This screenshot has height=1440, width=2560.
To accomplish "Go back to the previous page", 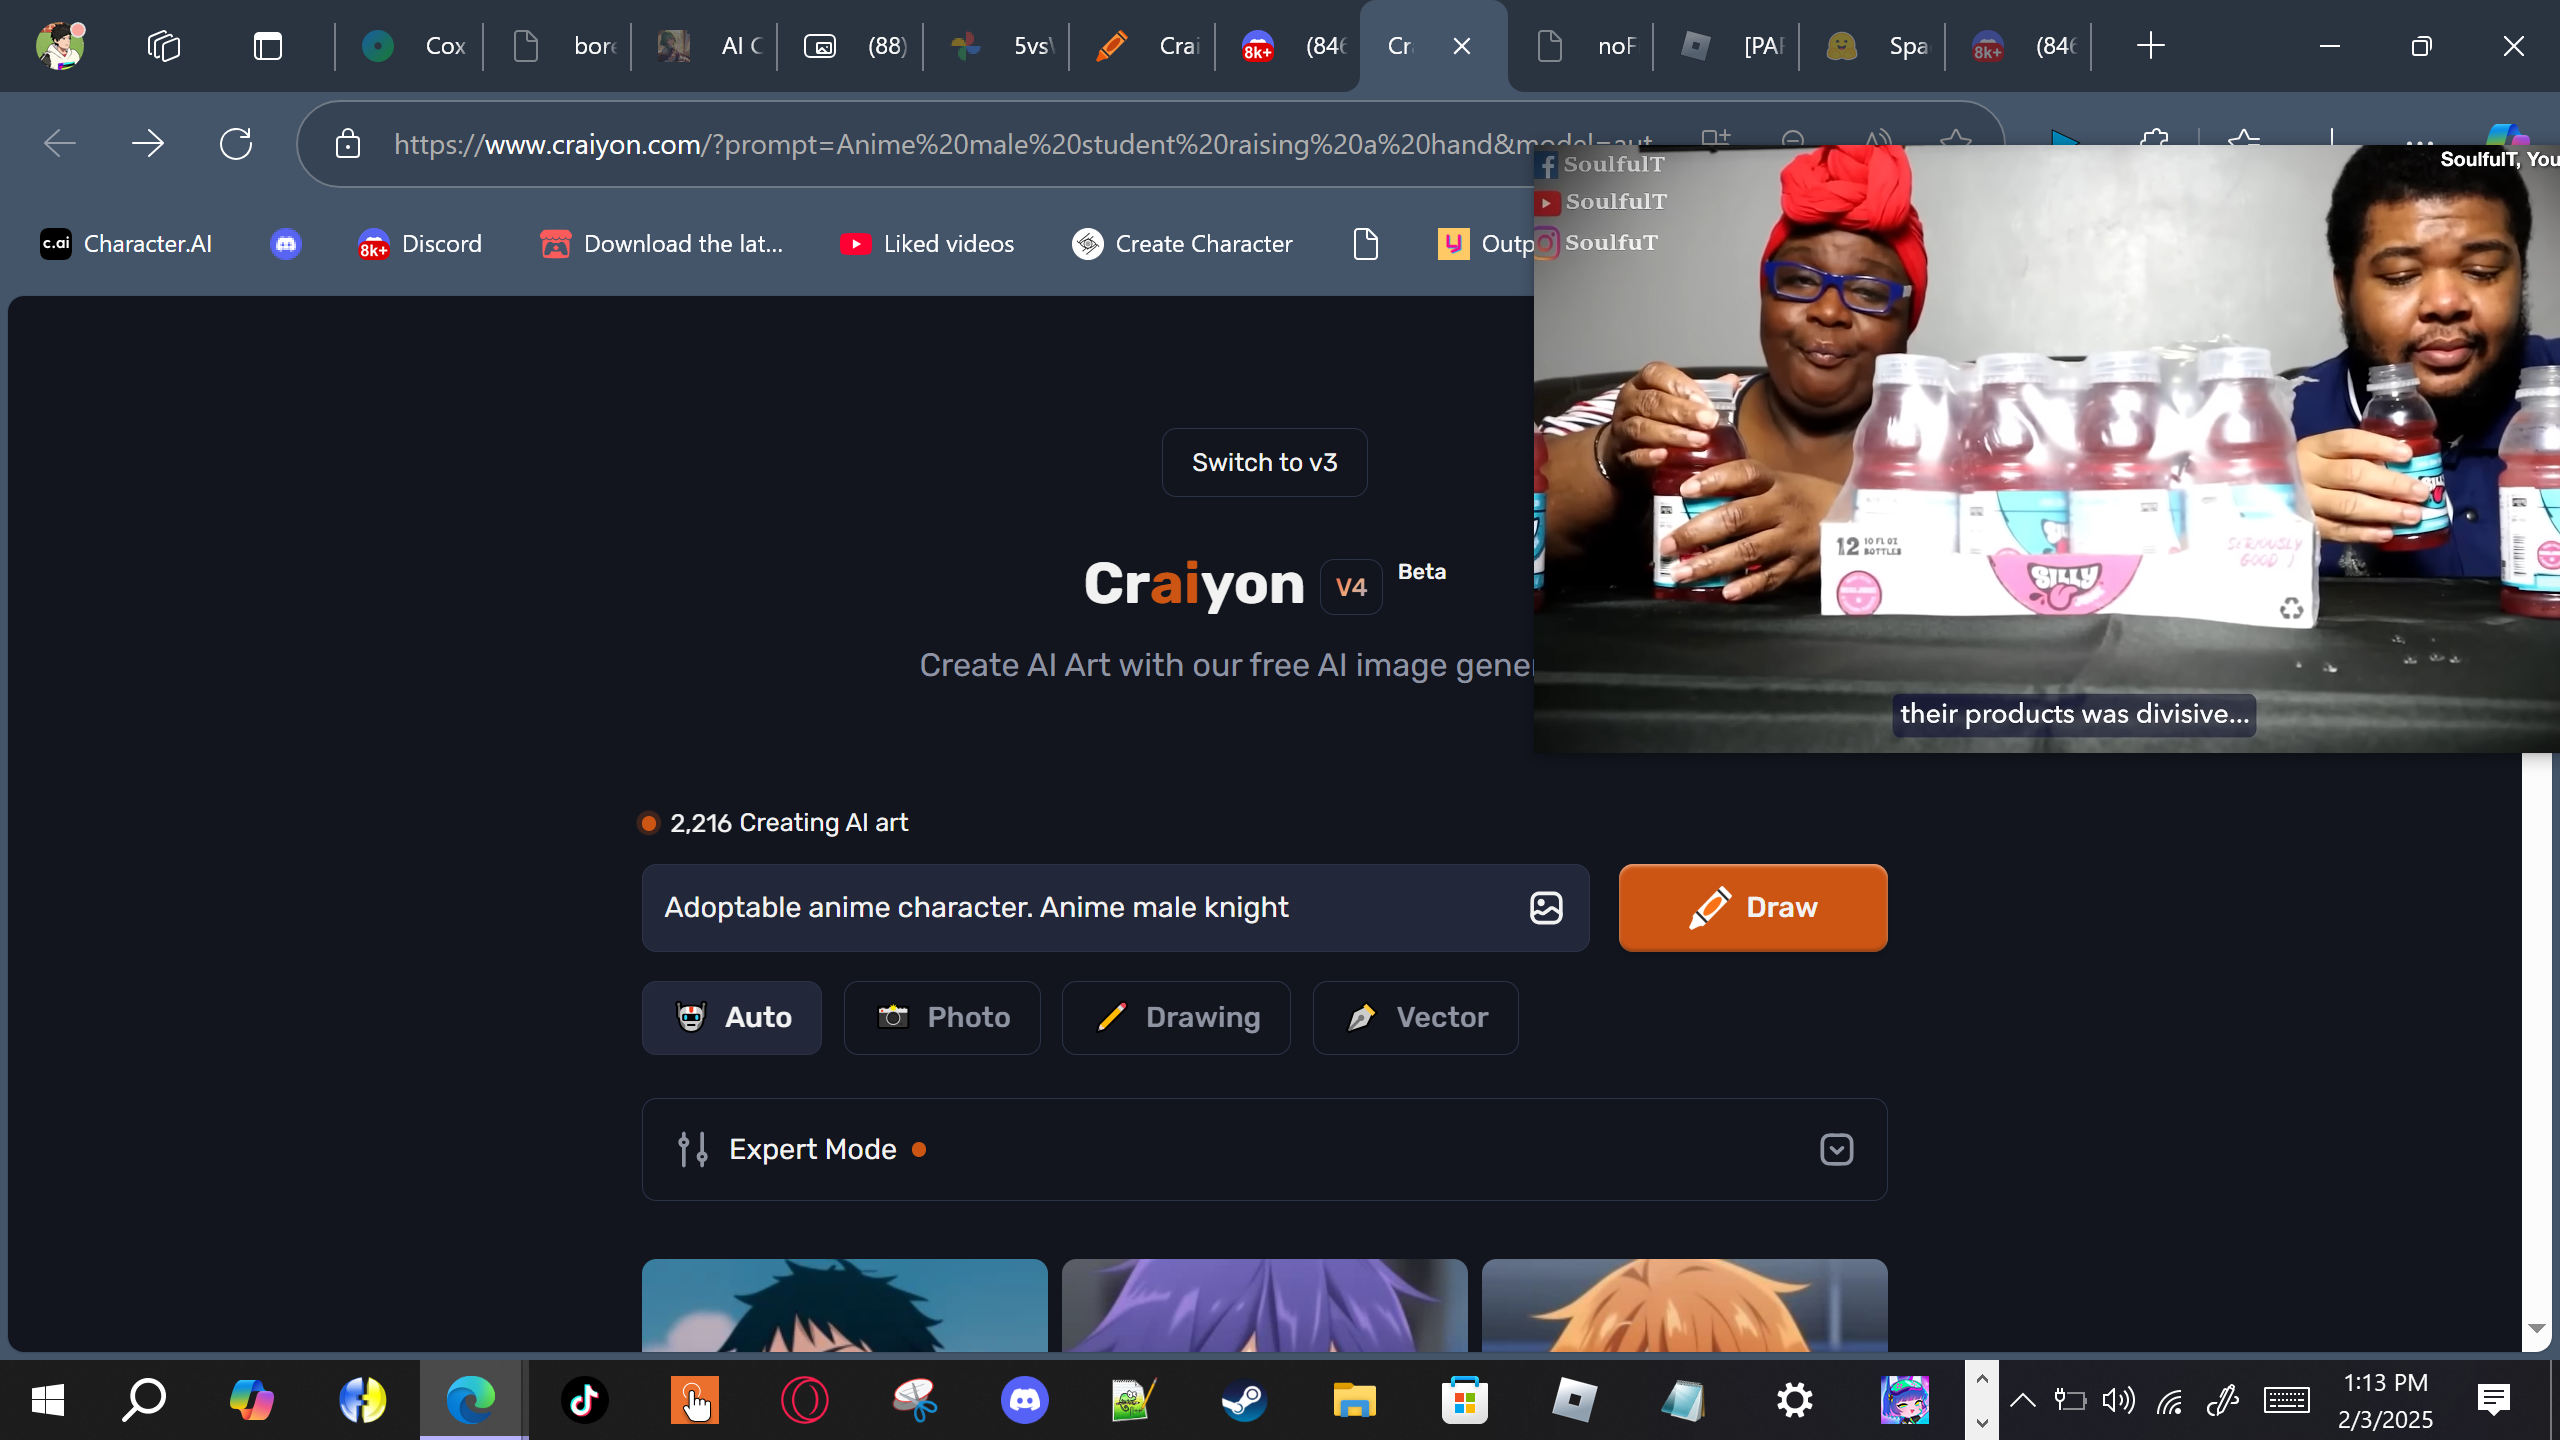I will [60, 144].
